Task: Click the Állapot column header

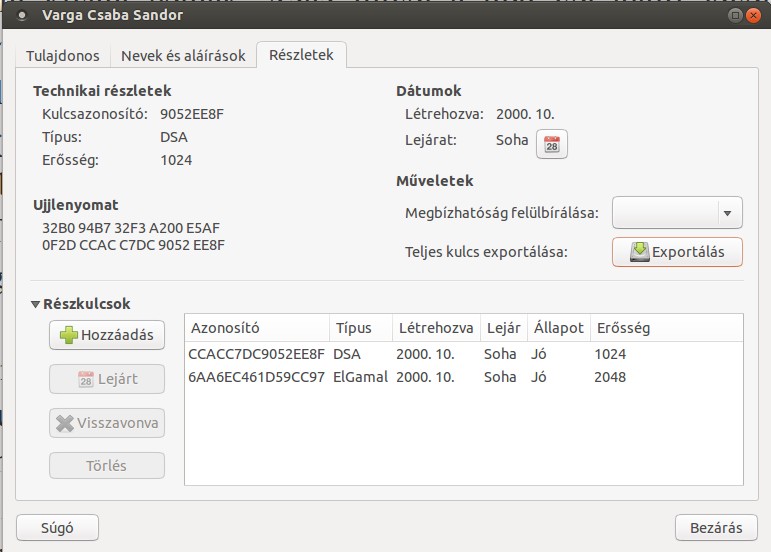Action: pos(559,328)
